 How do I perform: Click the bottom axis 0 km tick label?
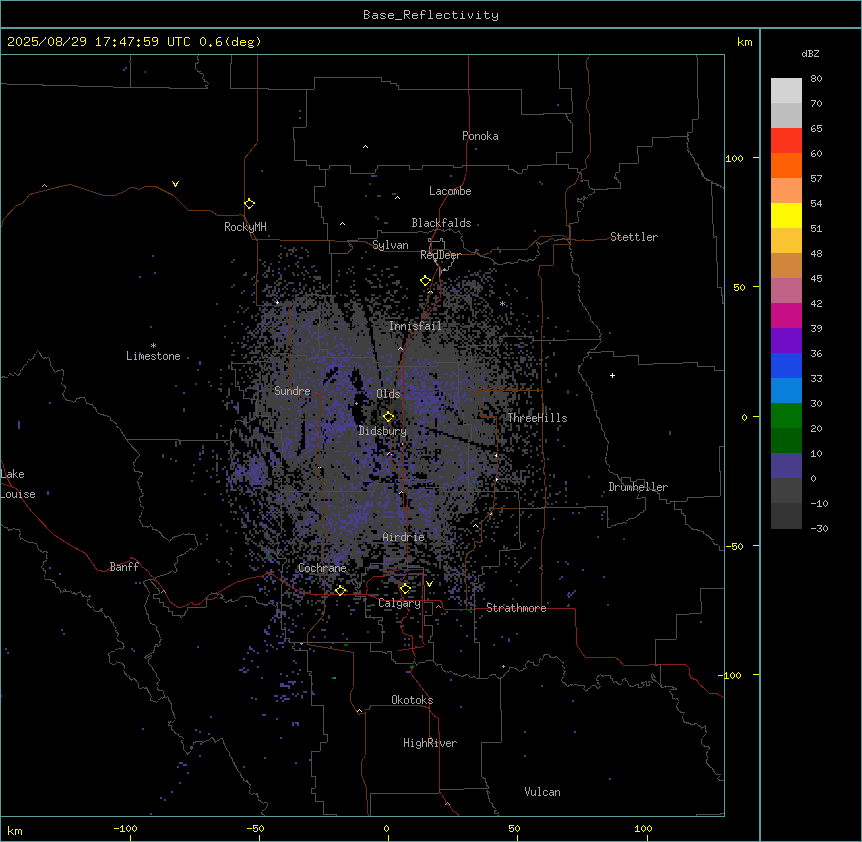click(x=386, y=828)
